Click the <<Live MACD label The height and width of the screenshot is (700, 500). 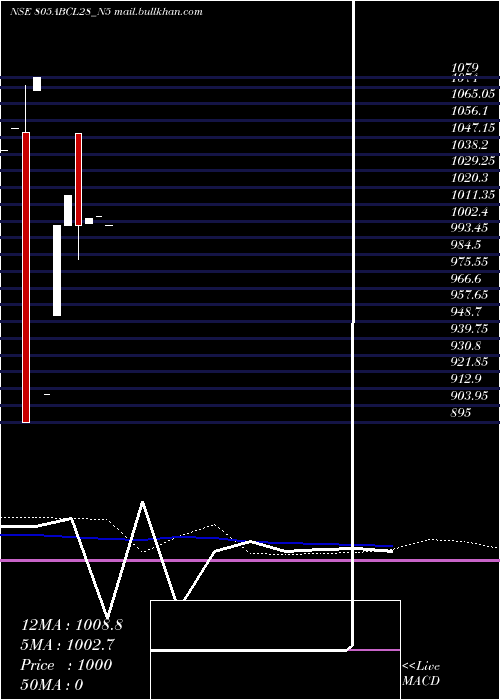(x=421, y=673)
